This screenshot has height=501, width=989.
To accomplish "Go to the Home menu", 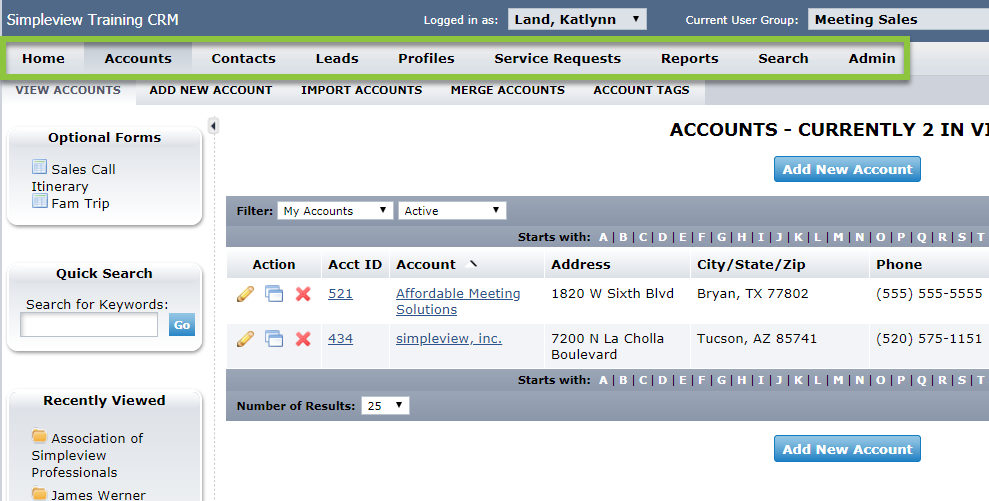I will (x=44, y=59).
